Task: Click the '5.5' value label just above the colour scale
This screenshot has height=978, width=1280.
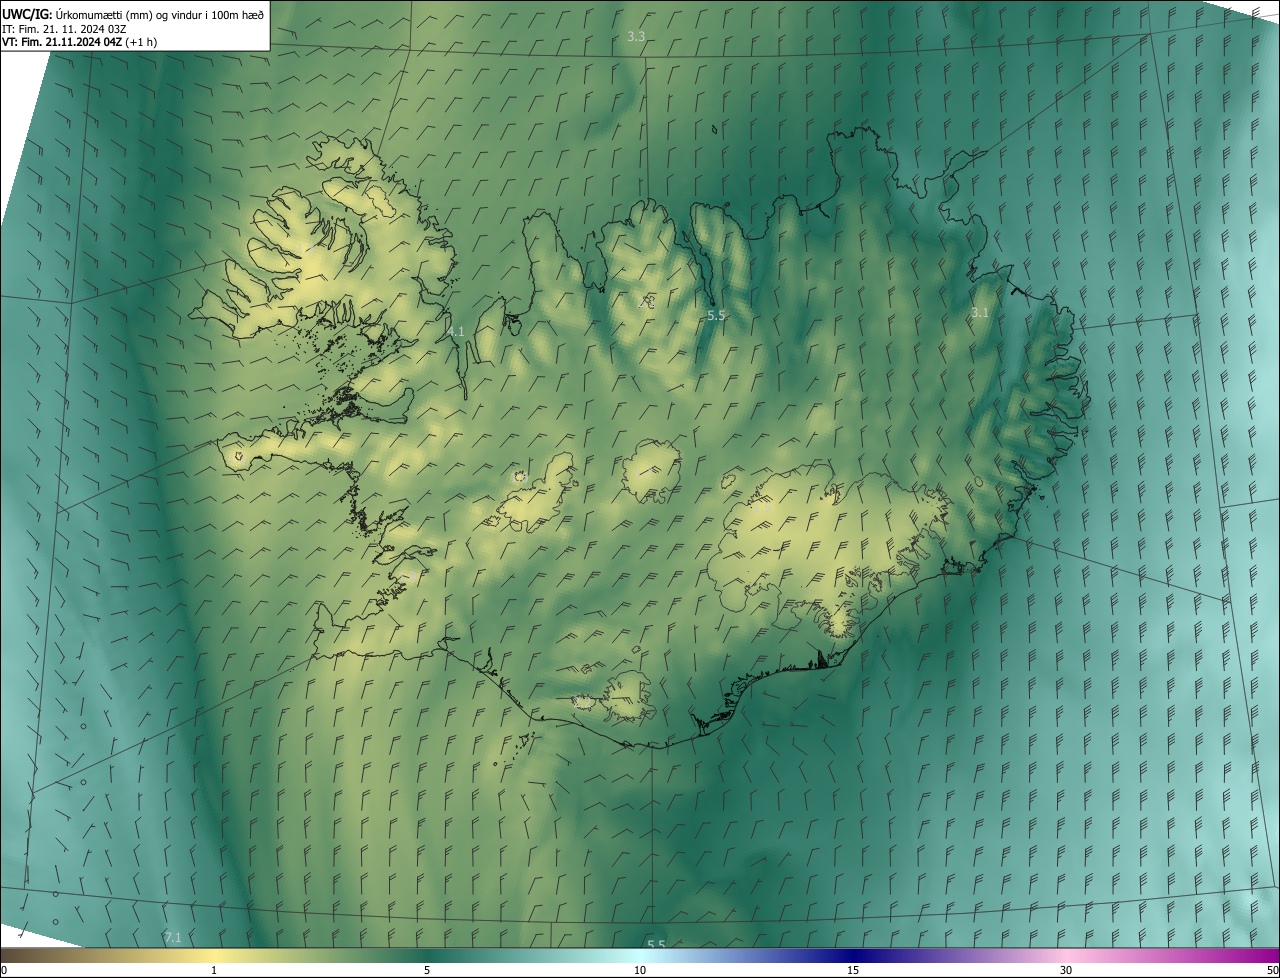Action: coord(656,944)
